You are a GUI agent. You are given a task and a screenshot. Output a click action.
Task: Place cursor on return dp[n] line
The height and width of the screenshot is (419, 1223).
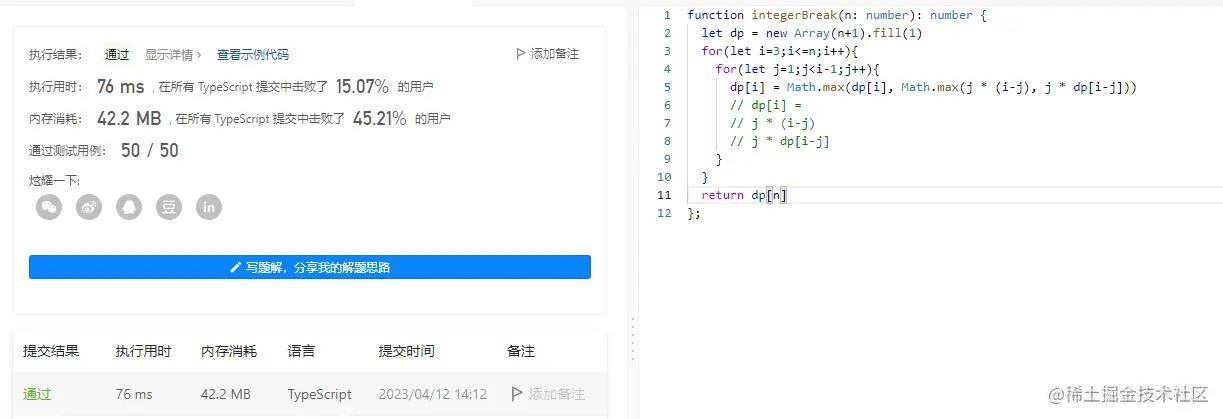click(744, 195)
